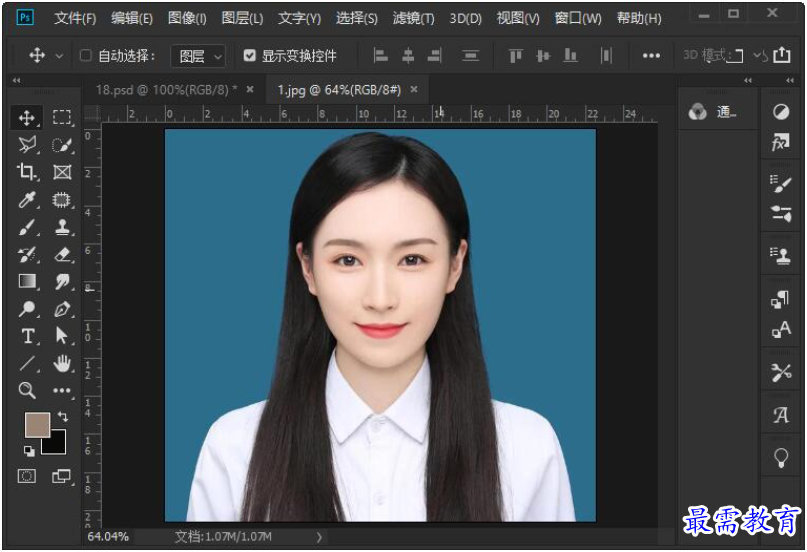Screen dimensions: 807x552
Task: Change the screen mode button
Action: [x=62, y=476]
